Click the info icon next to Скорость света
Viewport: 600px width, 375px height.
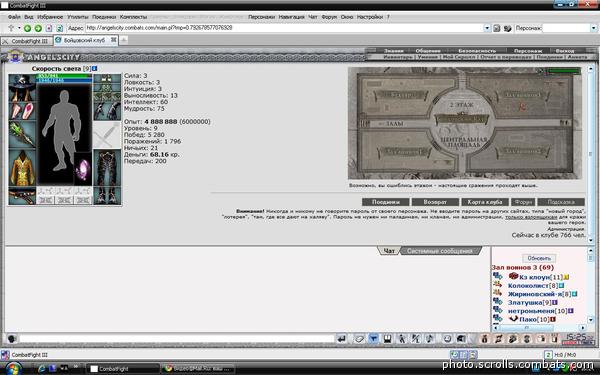(95, 68)
